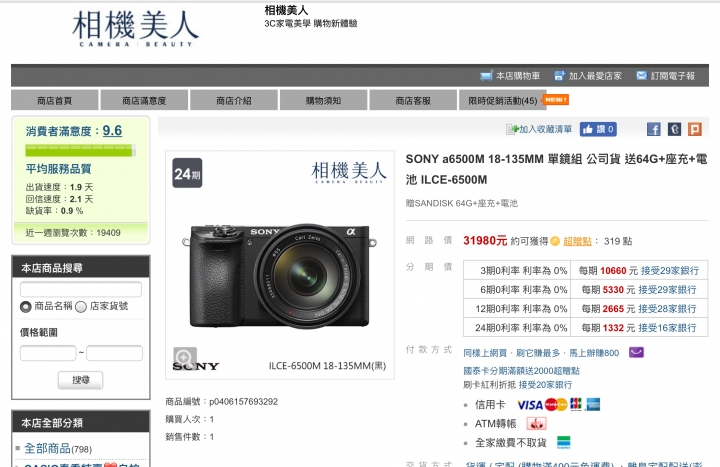Open 限時促銷活動(45) tab
Viewport: 720px width, 467px height.
tap(502, 101)
